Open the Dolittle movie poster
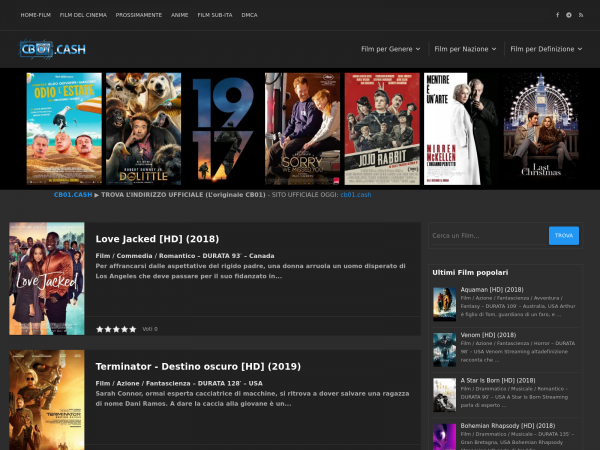 click(x=143, y=129)
